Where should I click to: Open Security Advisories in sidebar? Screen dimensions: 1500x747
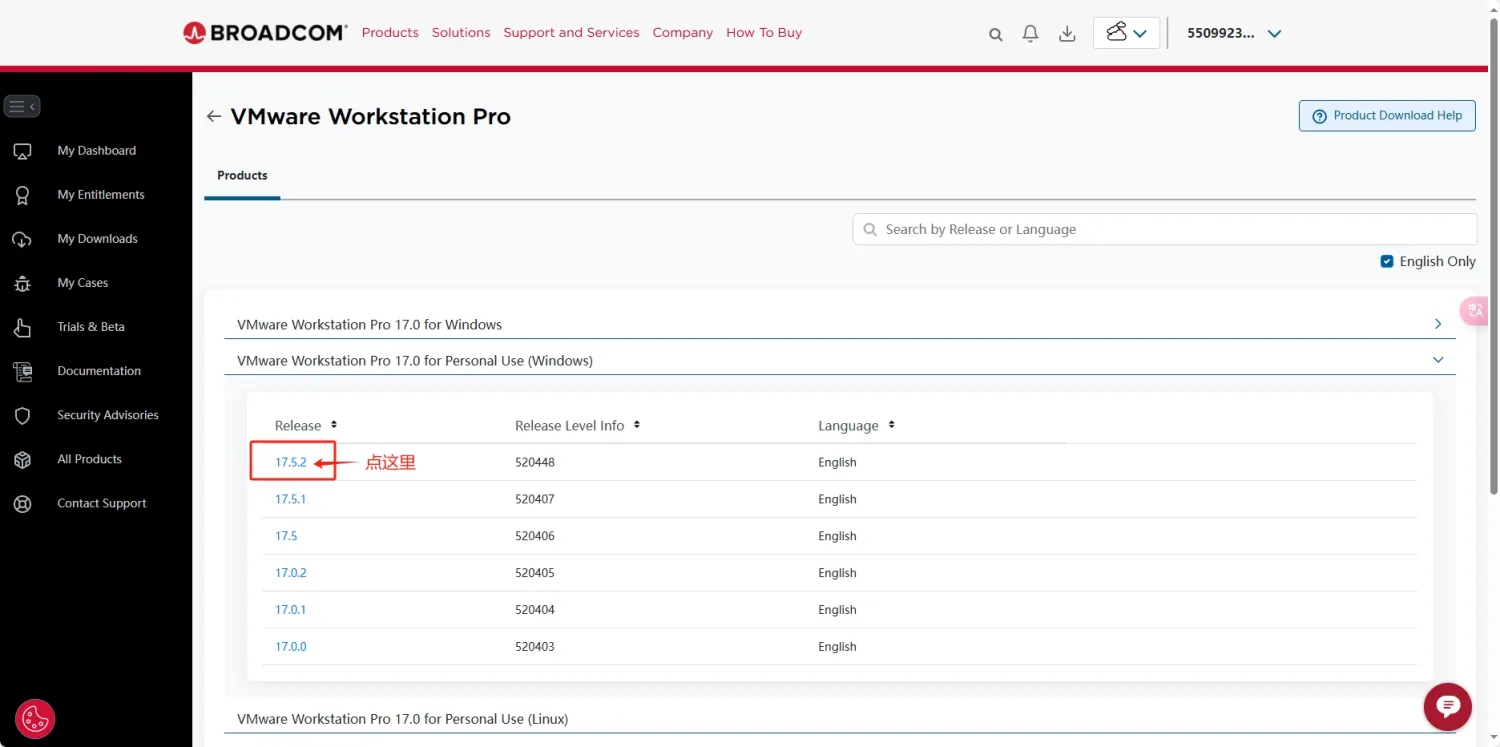coord(108,415)
